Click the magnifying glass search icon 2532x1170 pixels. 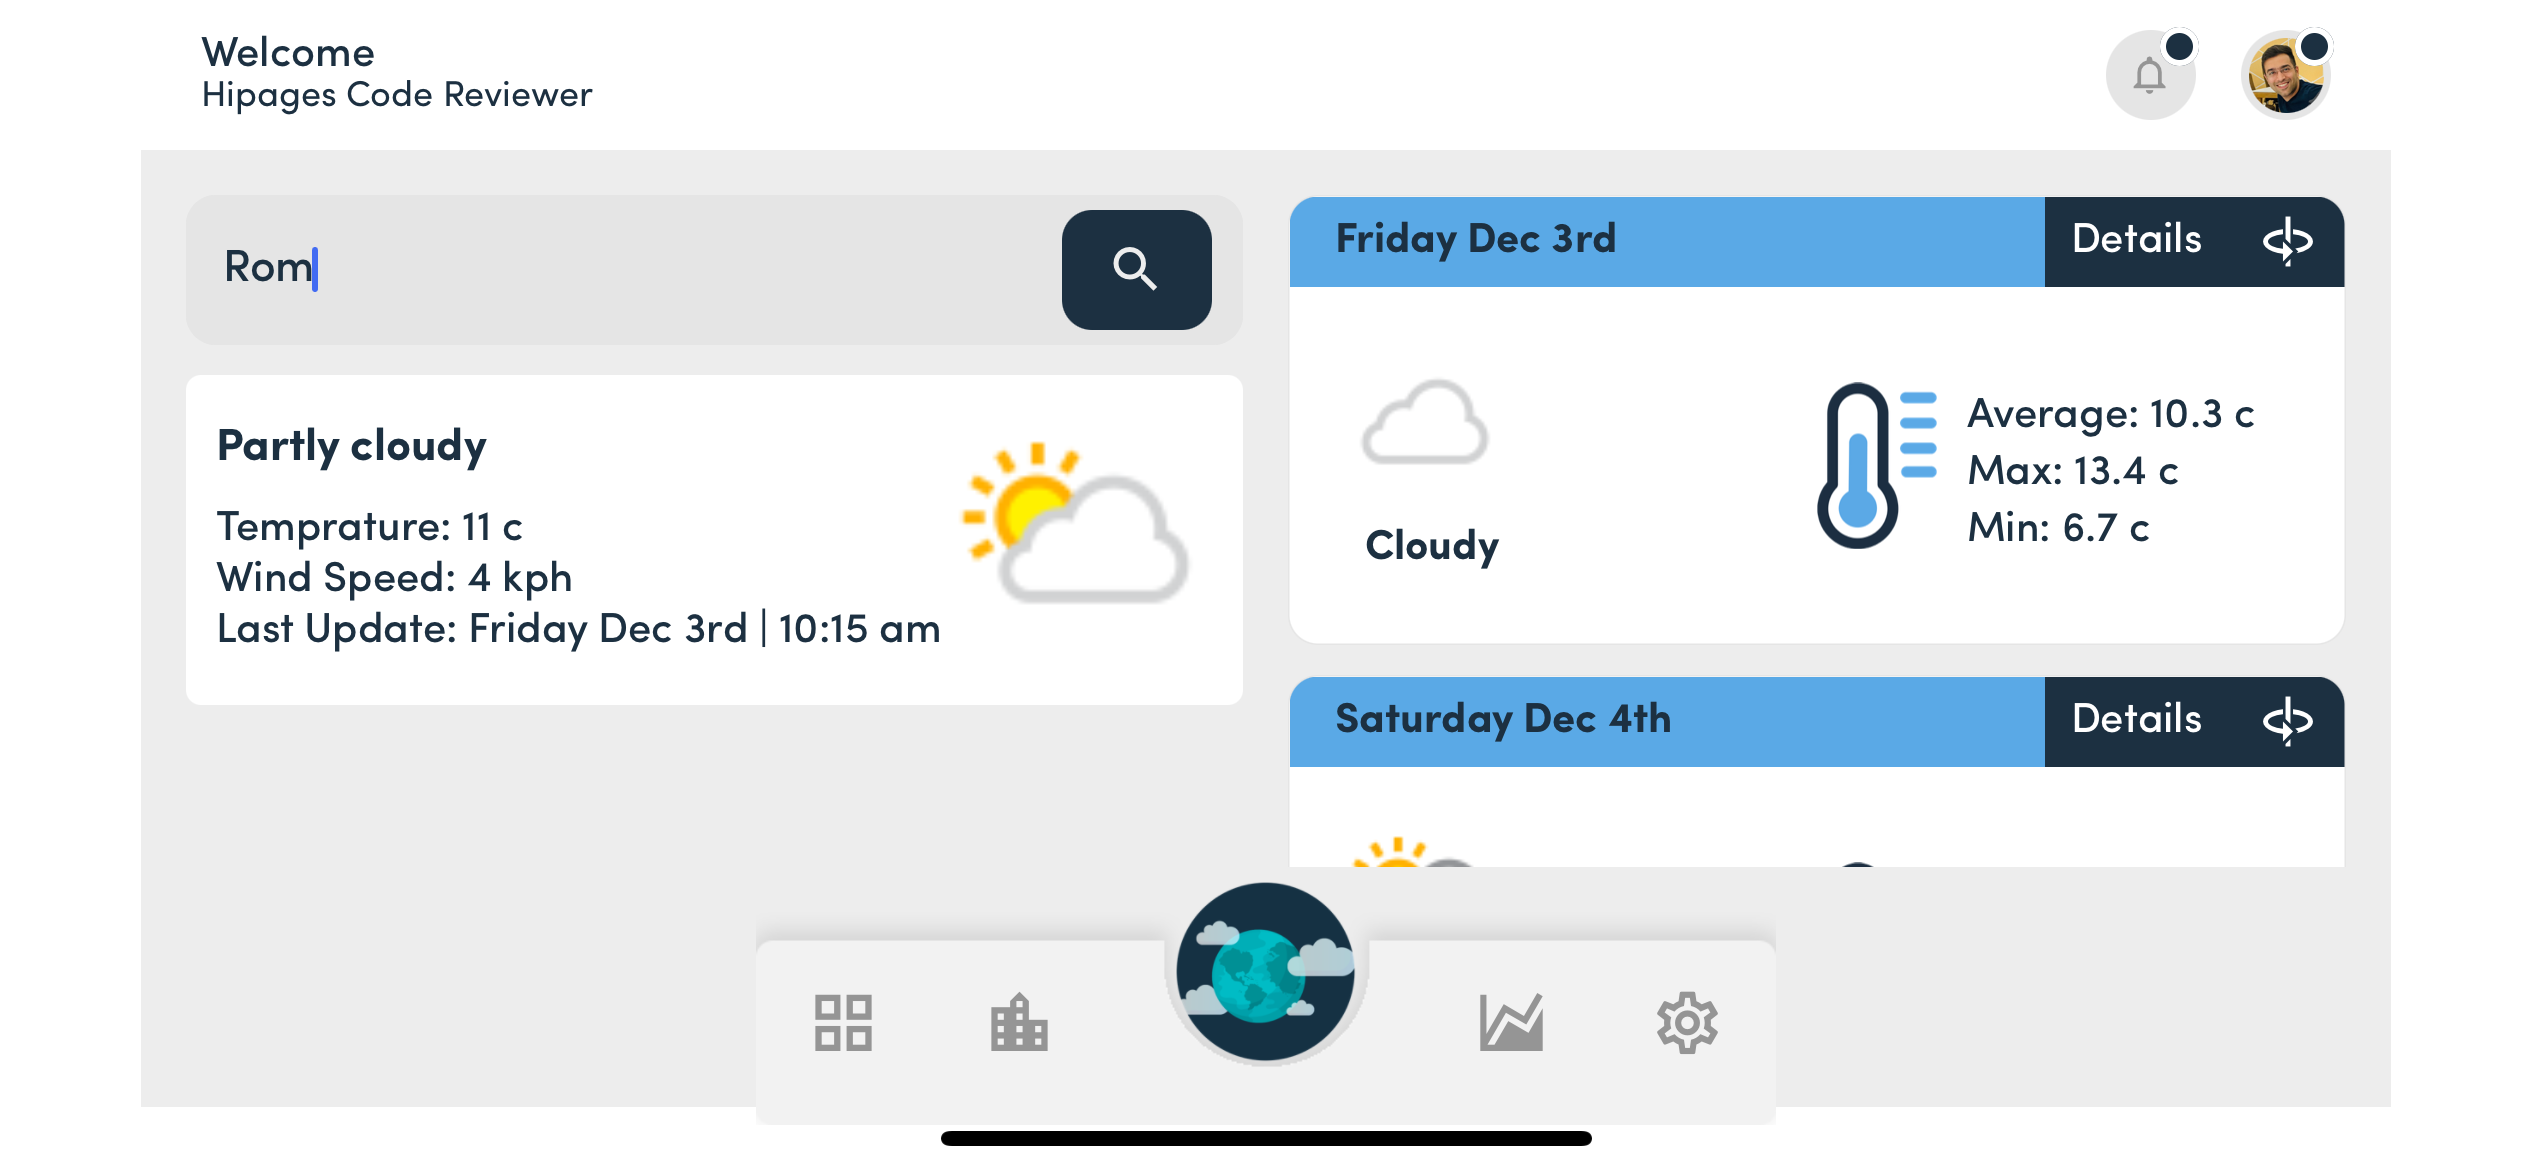coord(1136,269)
